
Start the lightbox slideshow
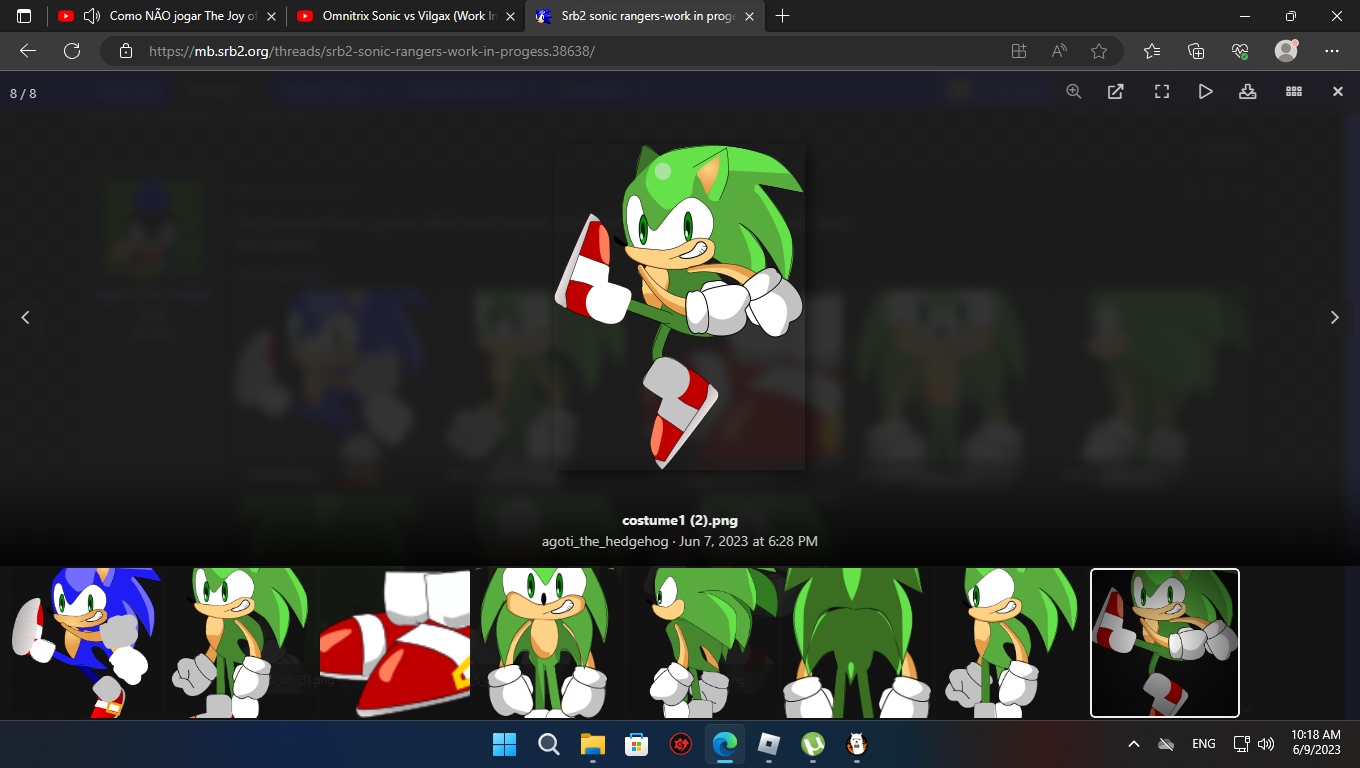tap(1205, 92)
